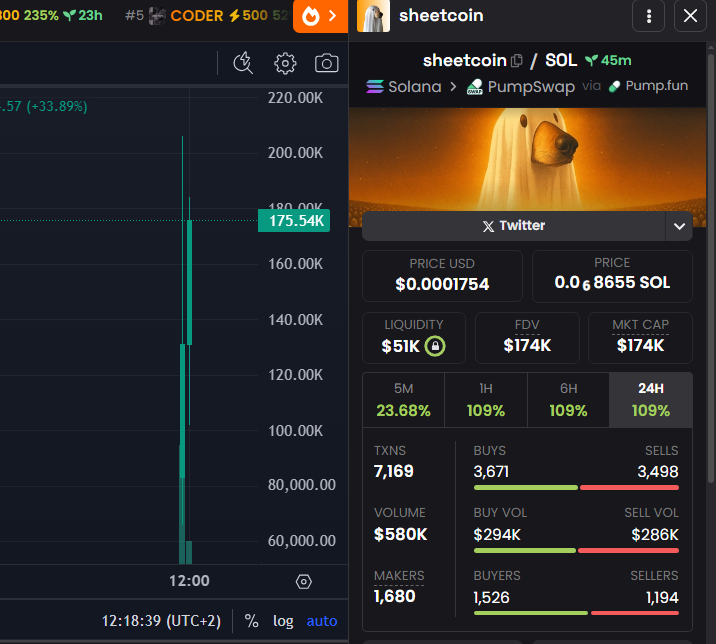Click the 175.54K current price label
Viewport: 716px width, 644px height.
[x=294, y=221]
